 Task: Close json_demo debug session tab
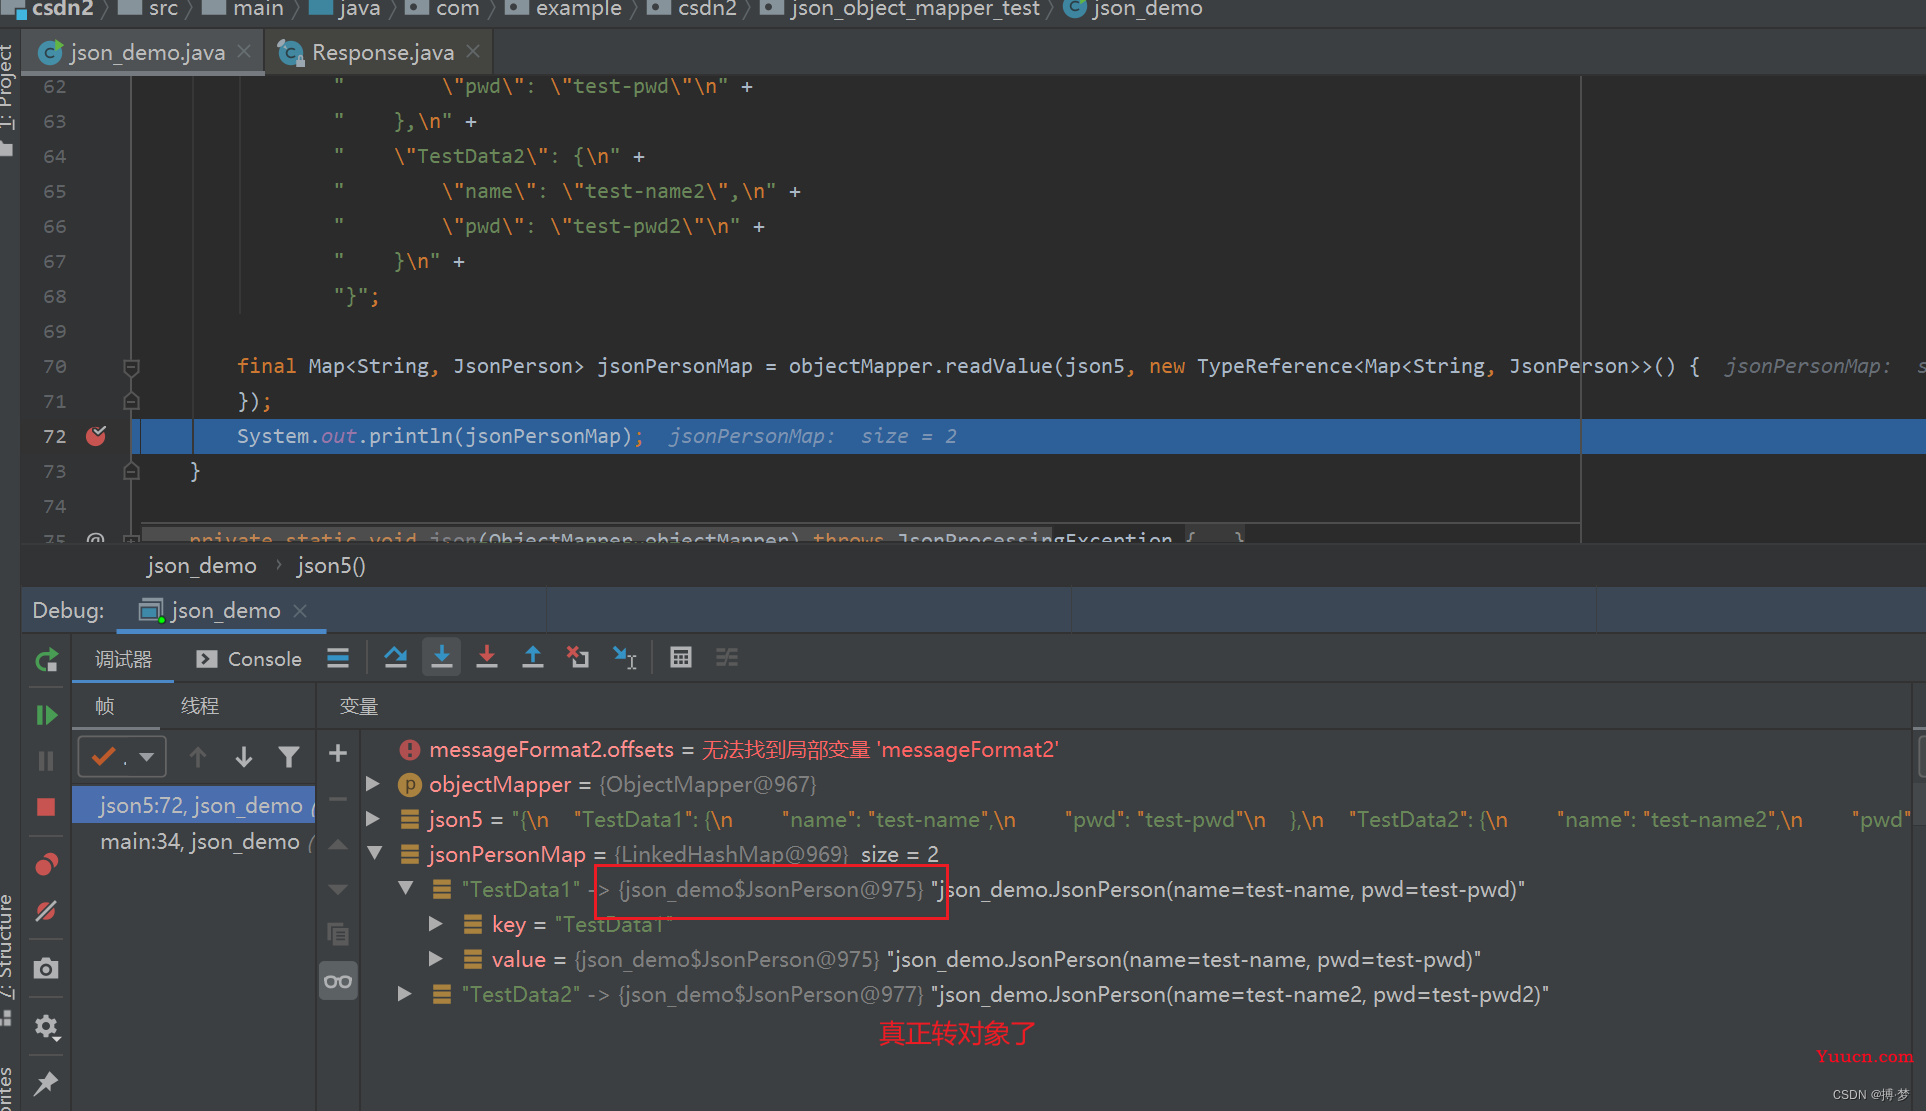(x=300, y=610)
